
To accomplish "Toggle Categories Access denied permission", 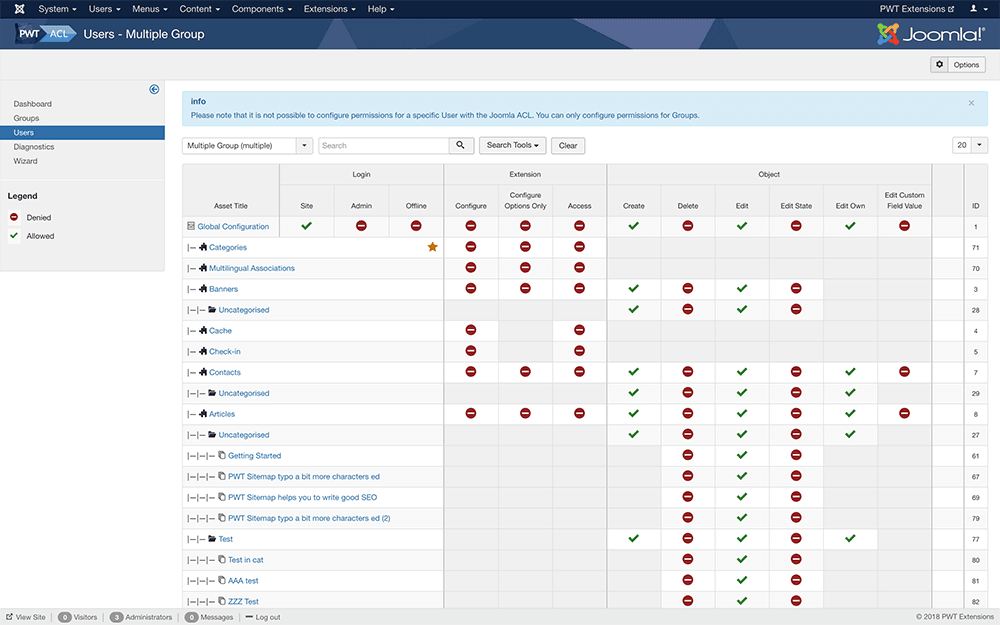I will pyautogui.click(x=579, y=247).
